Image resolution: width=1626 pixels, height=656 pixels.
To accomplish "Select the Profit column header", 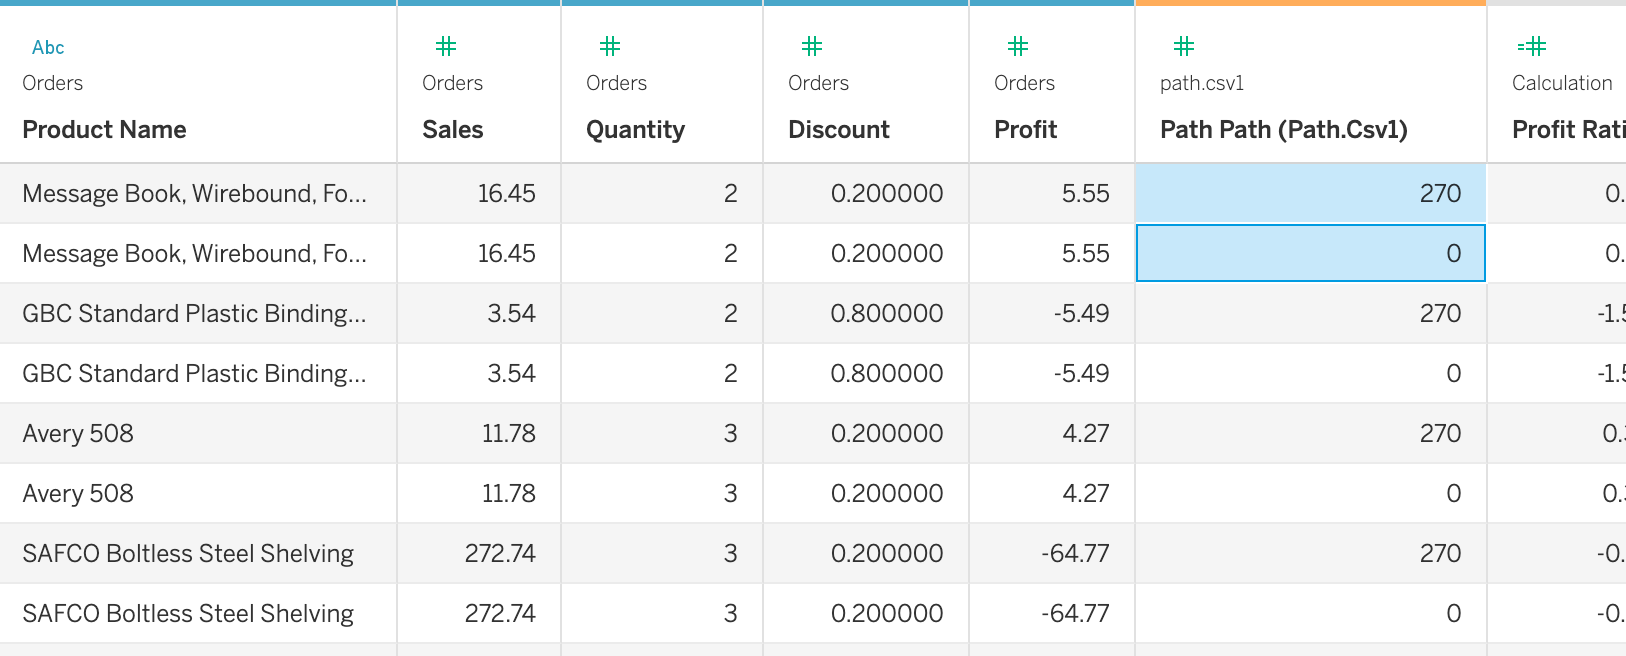I will click(x=1026, y=130).
